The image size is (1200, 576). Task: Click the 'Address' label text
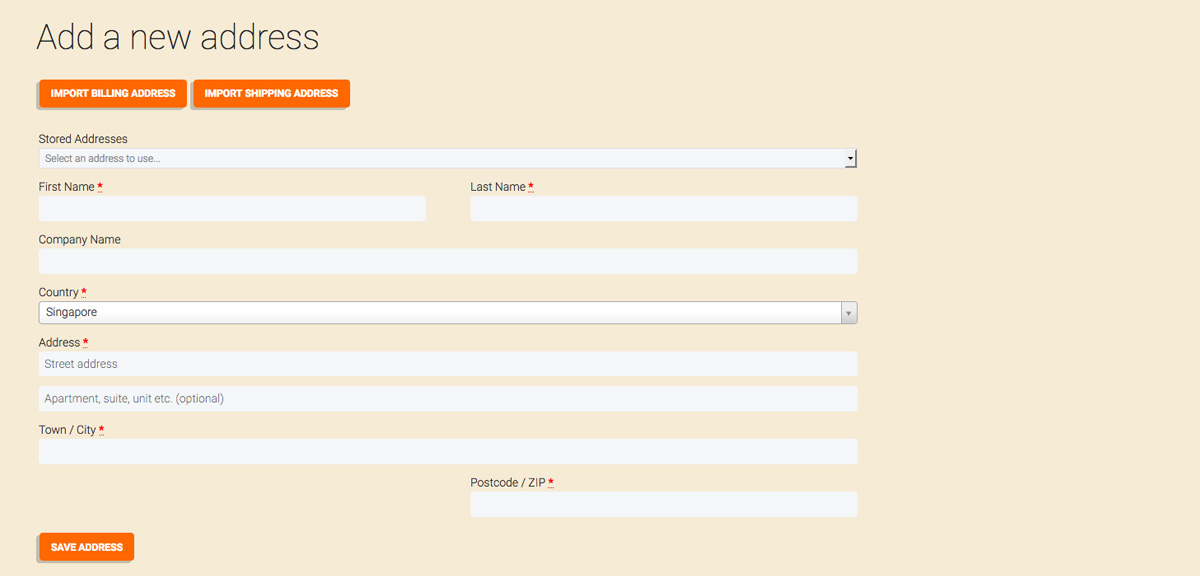(60, 342)
